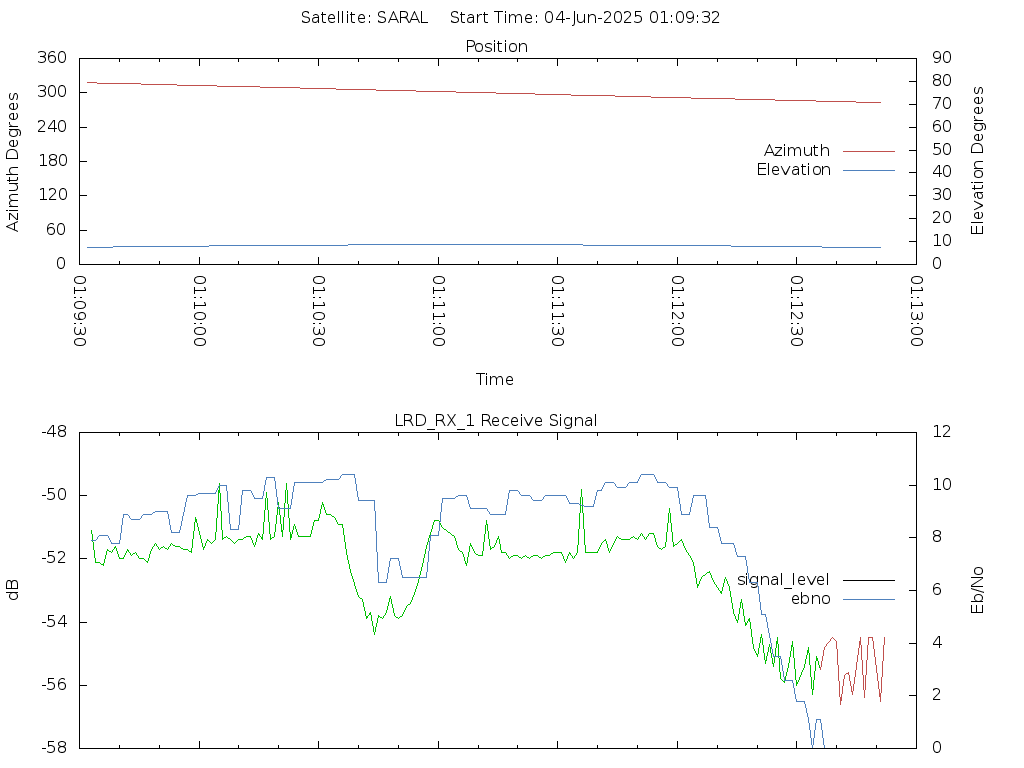Click the "2" Eb/No axis tick
The height and width of the screenshot is (768, 1024).
pyautogui.click(x=937, y=695)
